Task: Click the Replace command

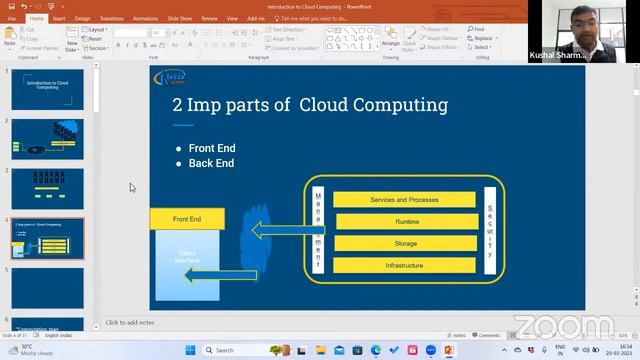Action: click(482, 38)
